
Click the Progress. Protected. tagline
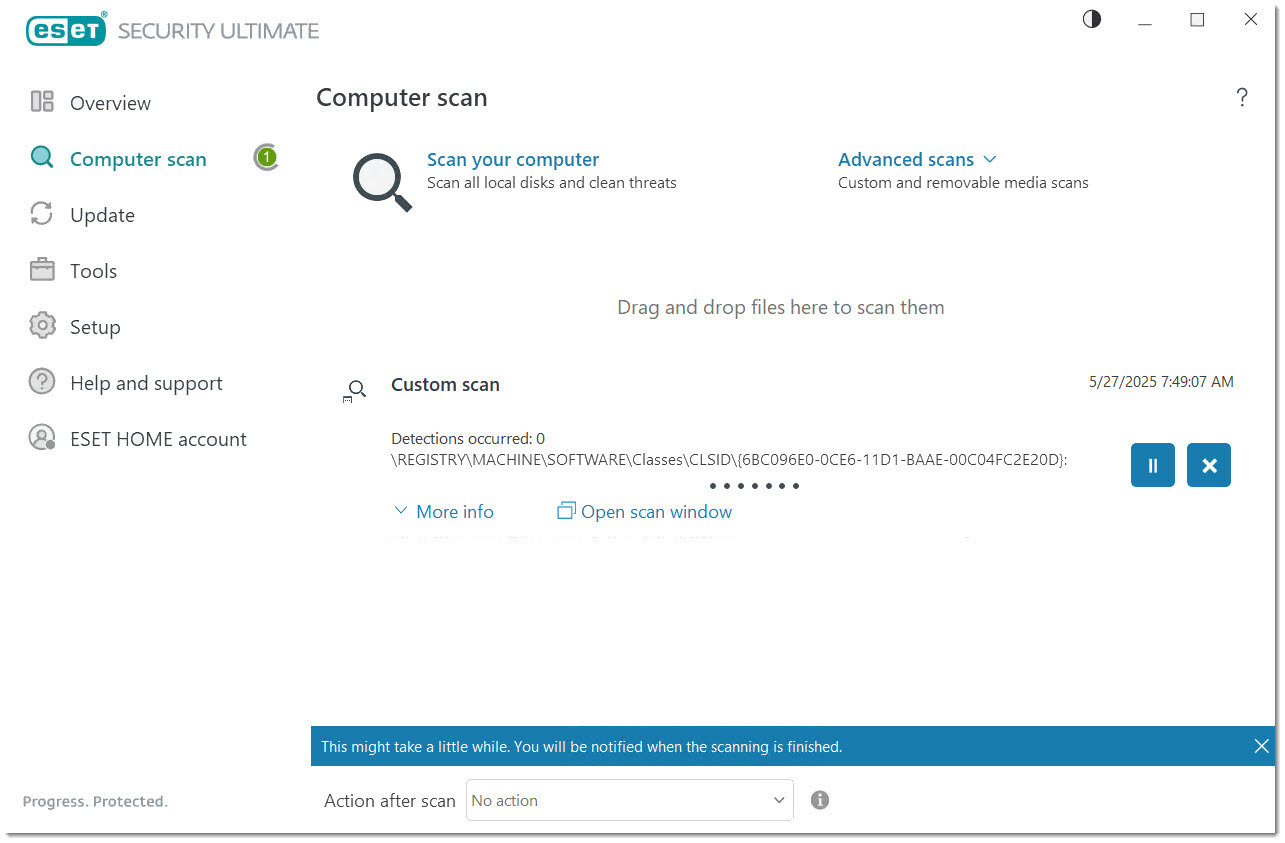(95, 801)
